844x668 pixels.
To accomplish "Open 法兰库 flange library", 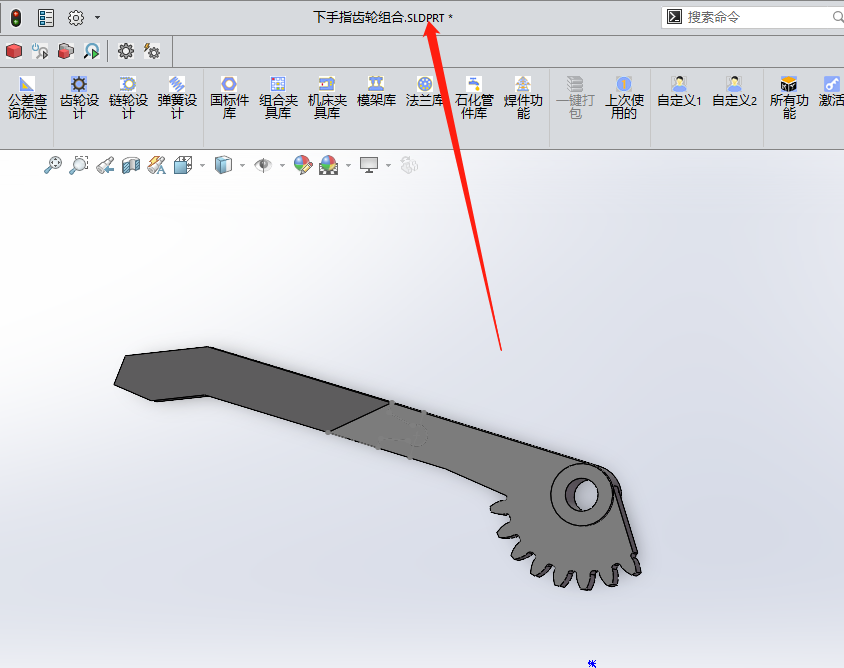I will point(425,92).
